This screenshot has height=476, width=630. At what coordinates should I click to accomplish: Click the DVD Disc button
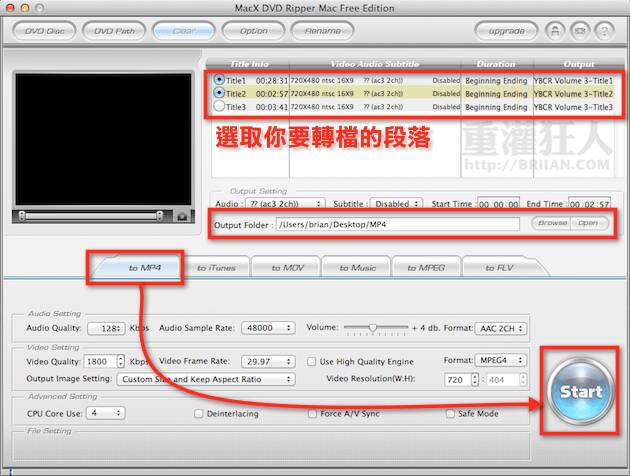point(44,31)
